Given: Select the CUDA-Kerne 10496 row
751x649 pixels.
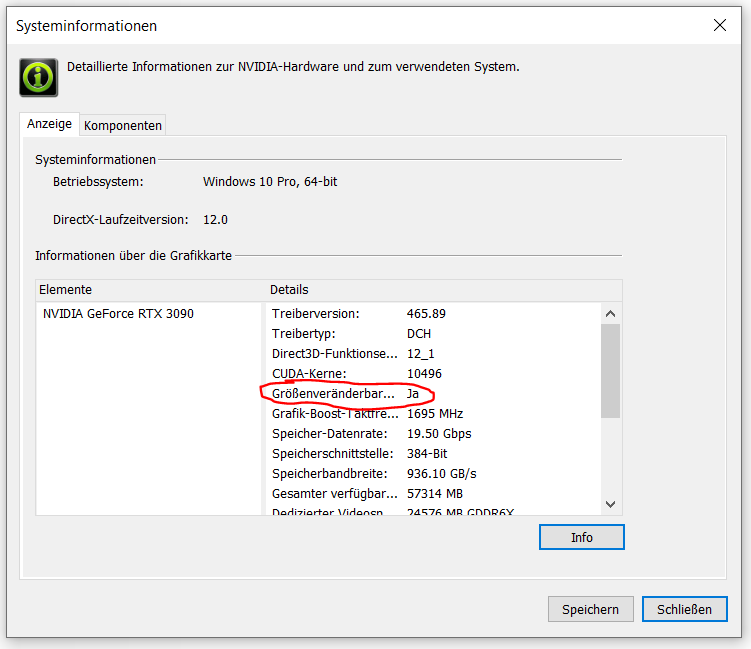Looking at the screenshot, I should point(433,374).
